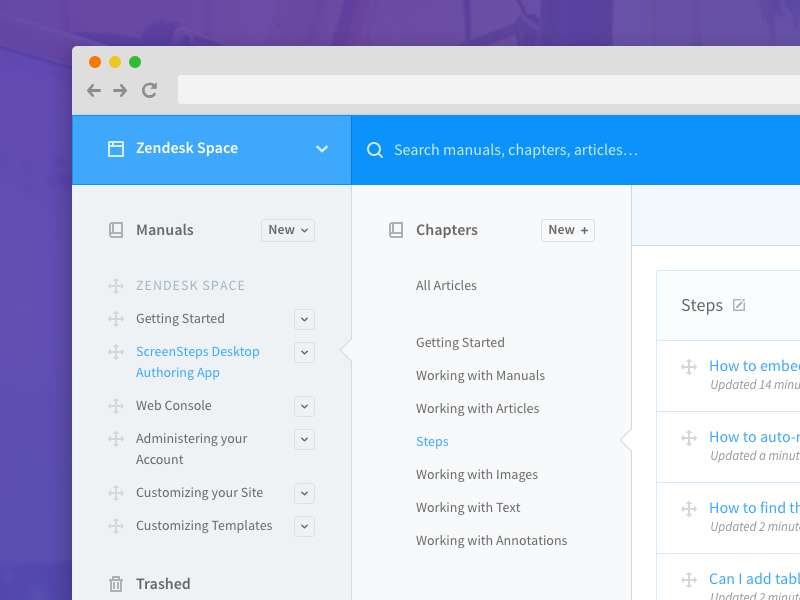Click the Chapters book icon
The height and width of the screenshot is (600, 800).
[x=396, y=230]
